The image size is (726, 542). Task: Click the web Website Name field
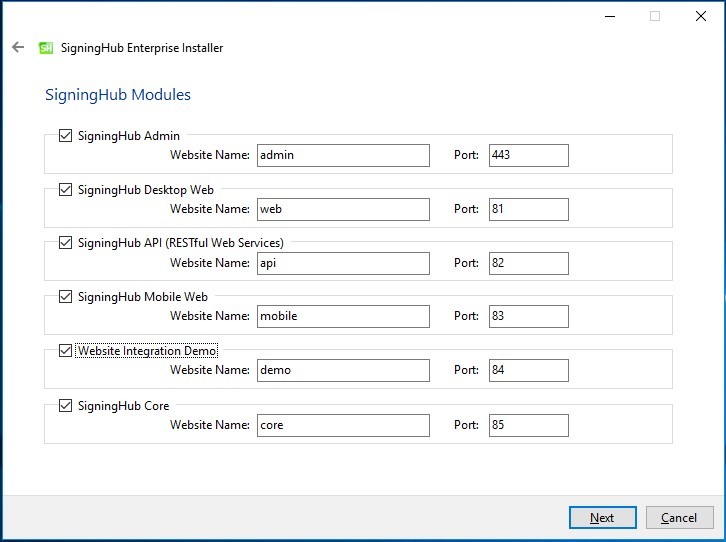click(x=343, y=209)
